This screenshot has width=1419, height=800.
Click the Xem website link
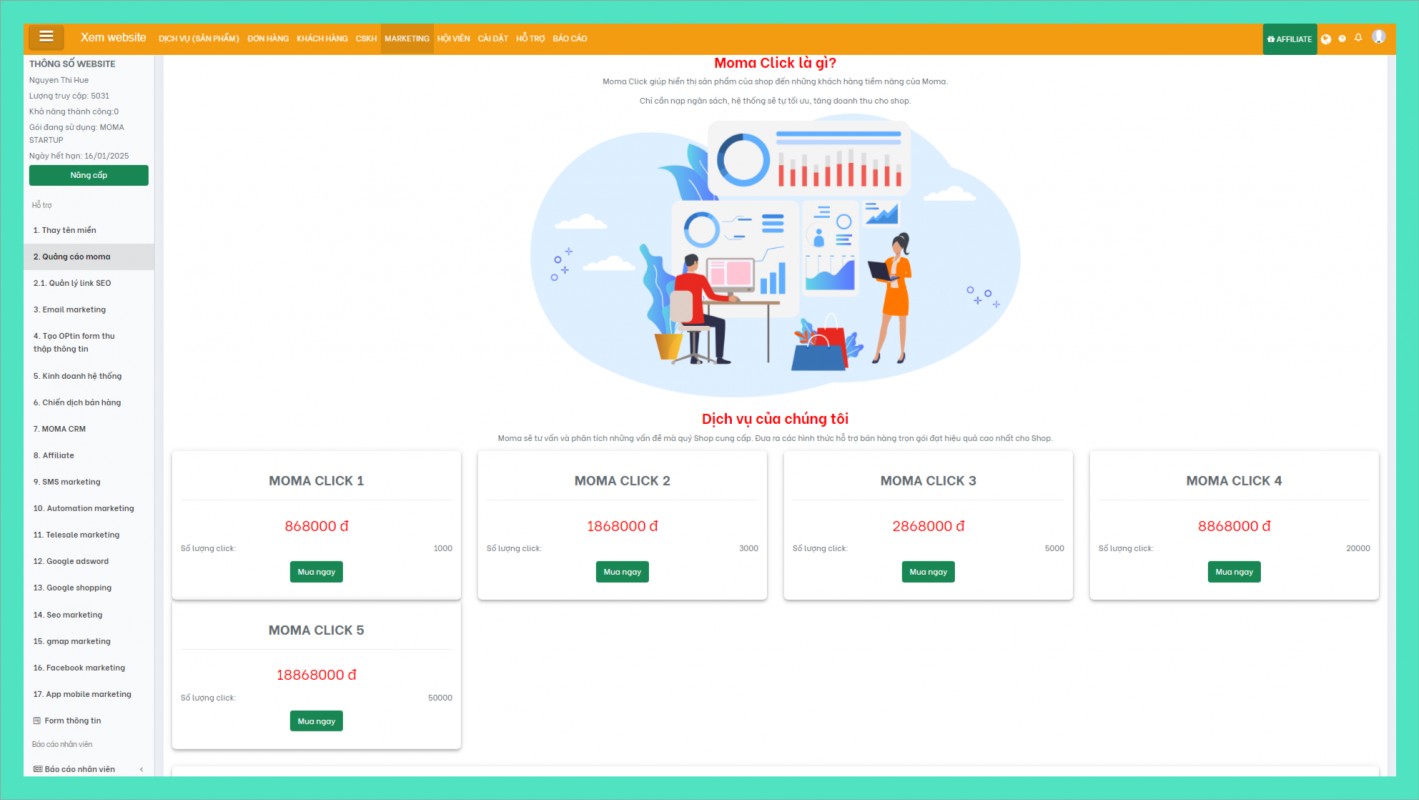(x=113, y=37)
